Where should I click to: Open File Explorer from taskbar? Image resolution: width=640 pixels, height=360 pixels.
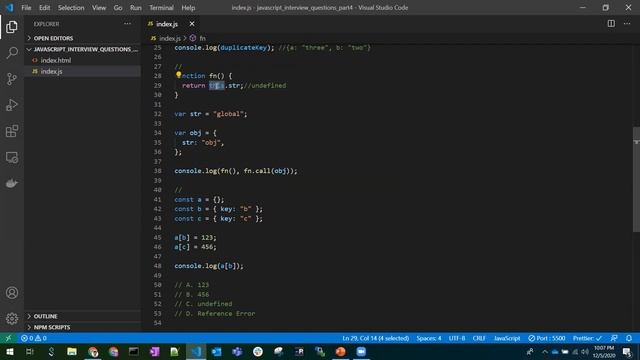pos(72,351)
